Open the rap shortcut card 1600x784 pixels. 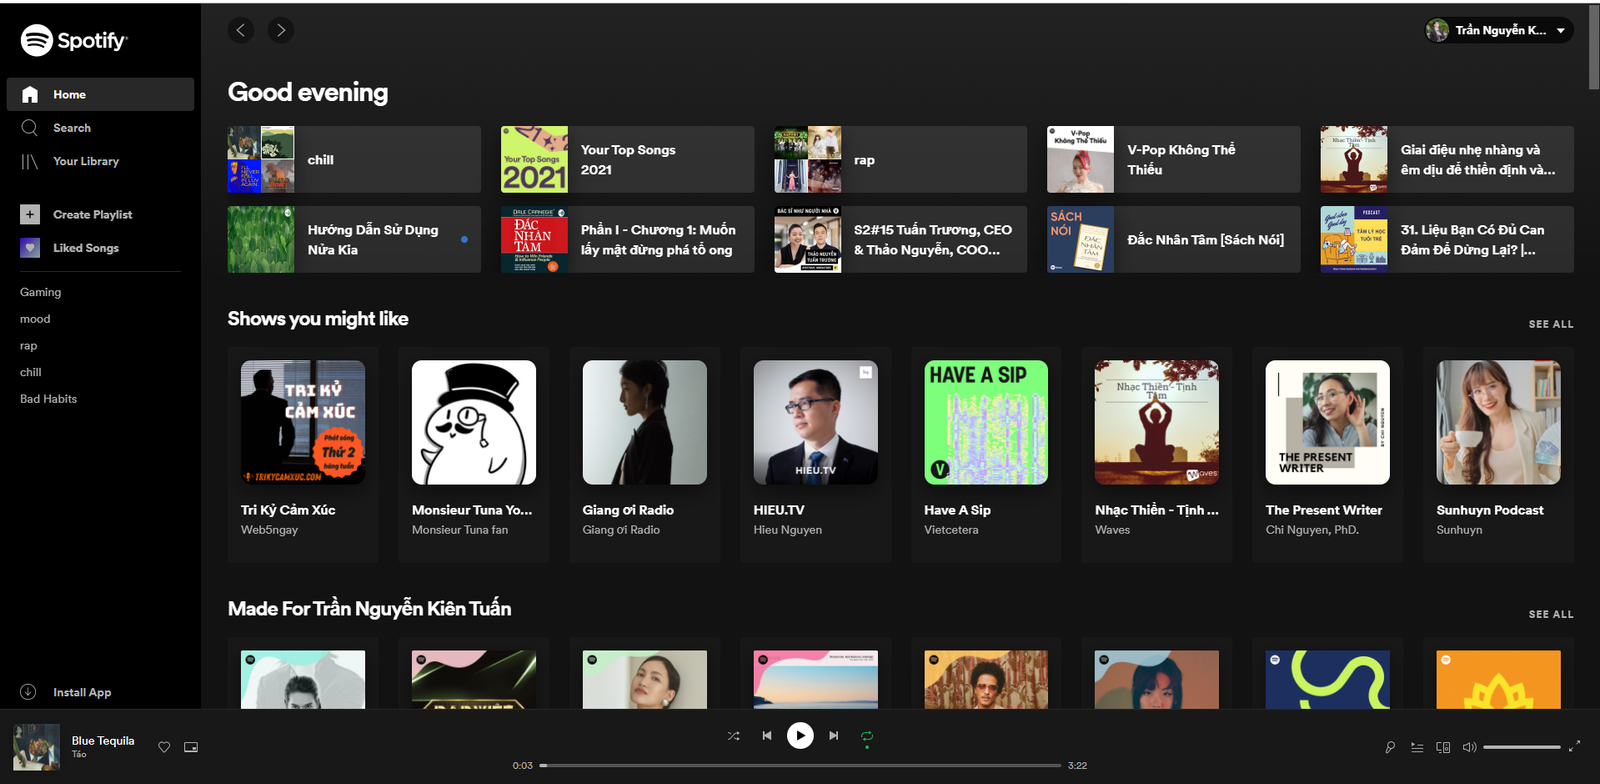(x=900, y=159)
